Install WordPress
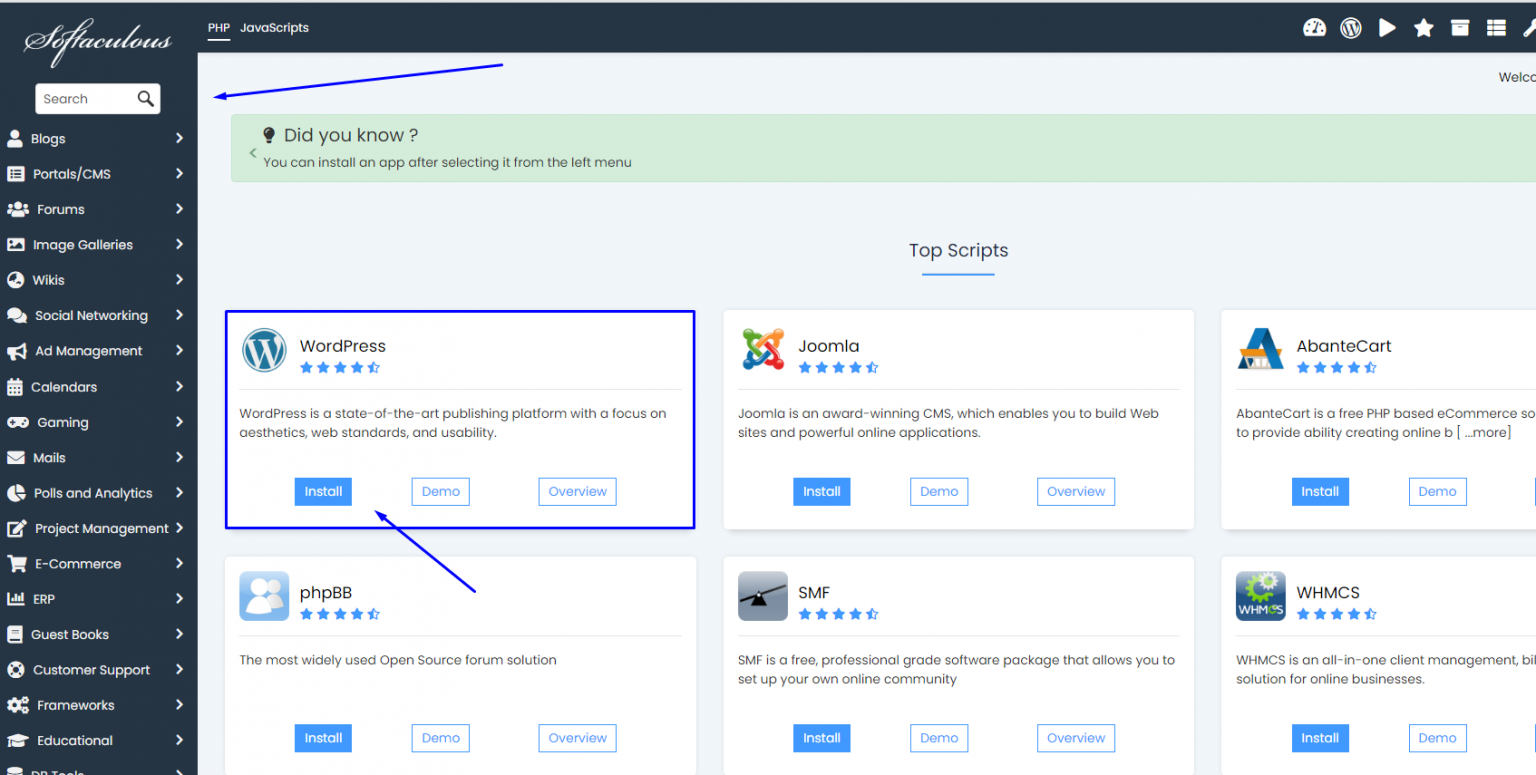1536x775 pixels. click(x=323, y=491)
